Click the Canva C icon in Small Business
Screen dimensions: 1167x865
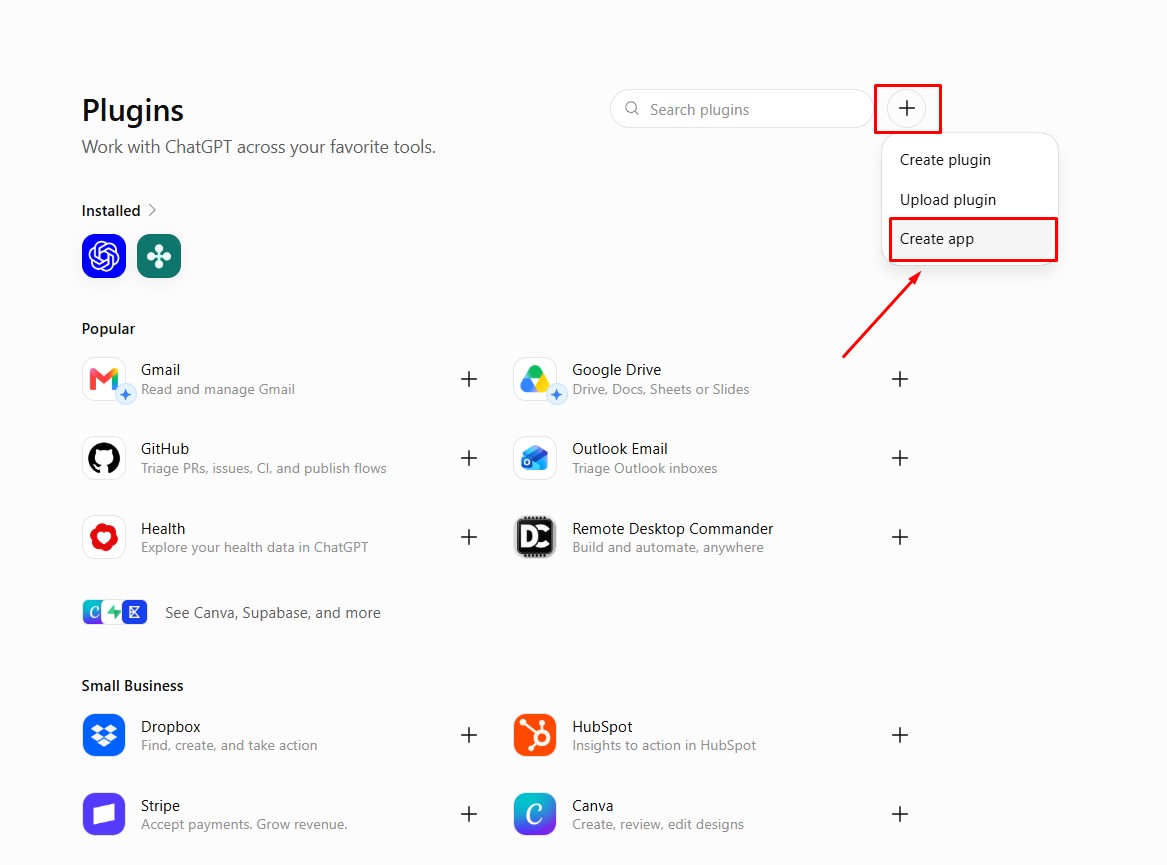(535, 814)
